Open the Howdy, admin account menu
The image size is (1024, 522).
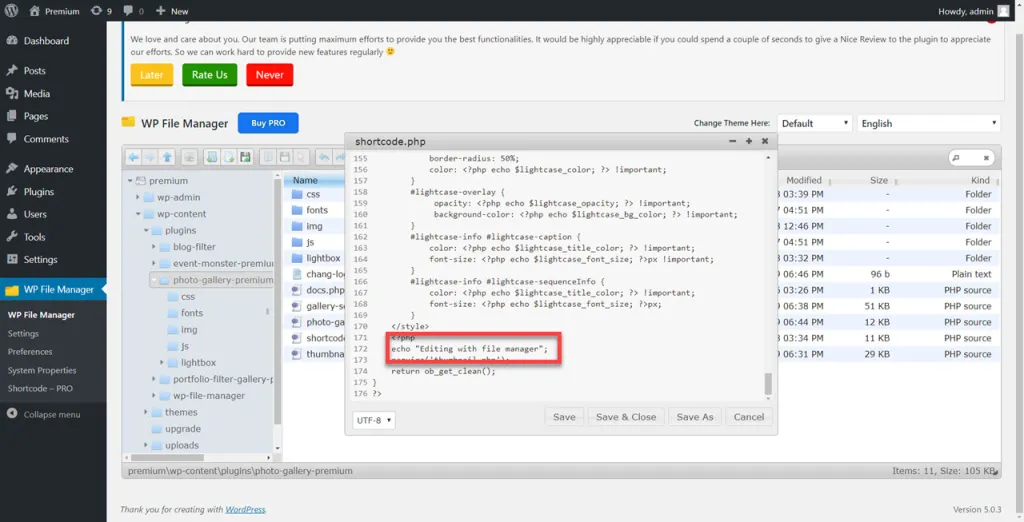point(974,10)
